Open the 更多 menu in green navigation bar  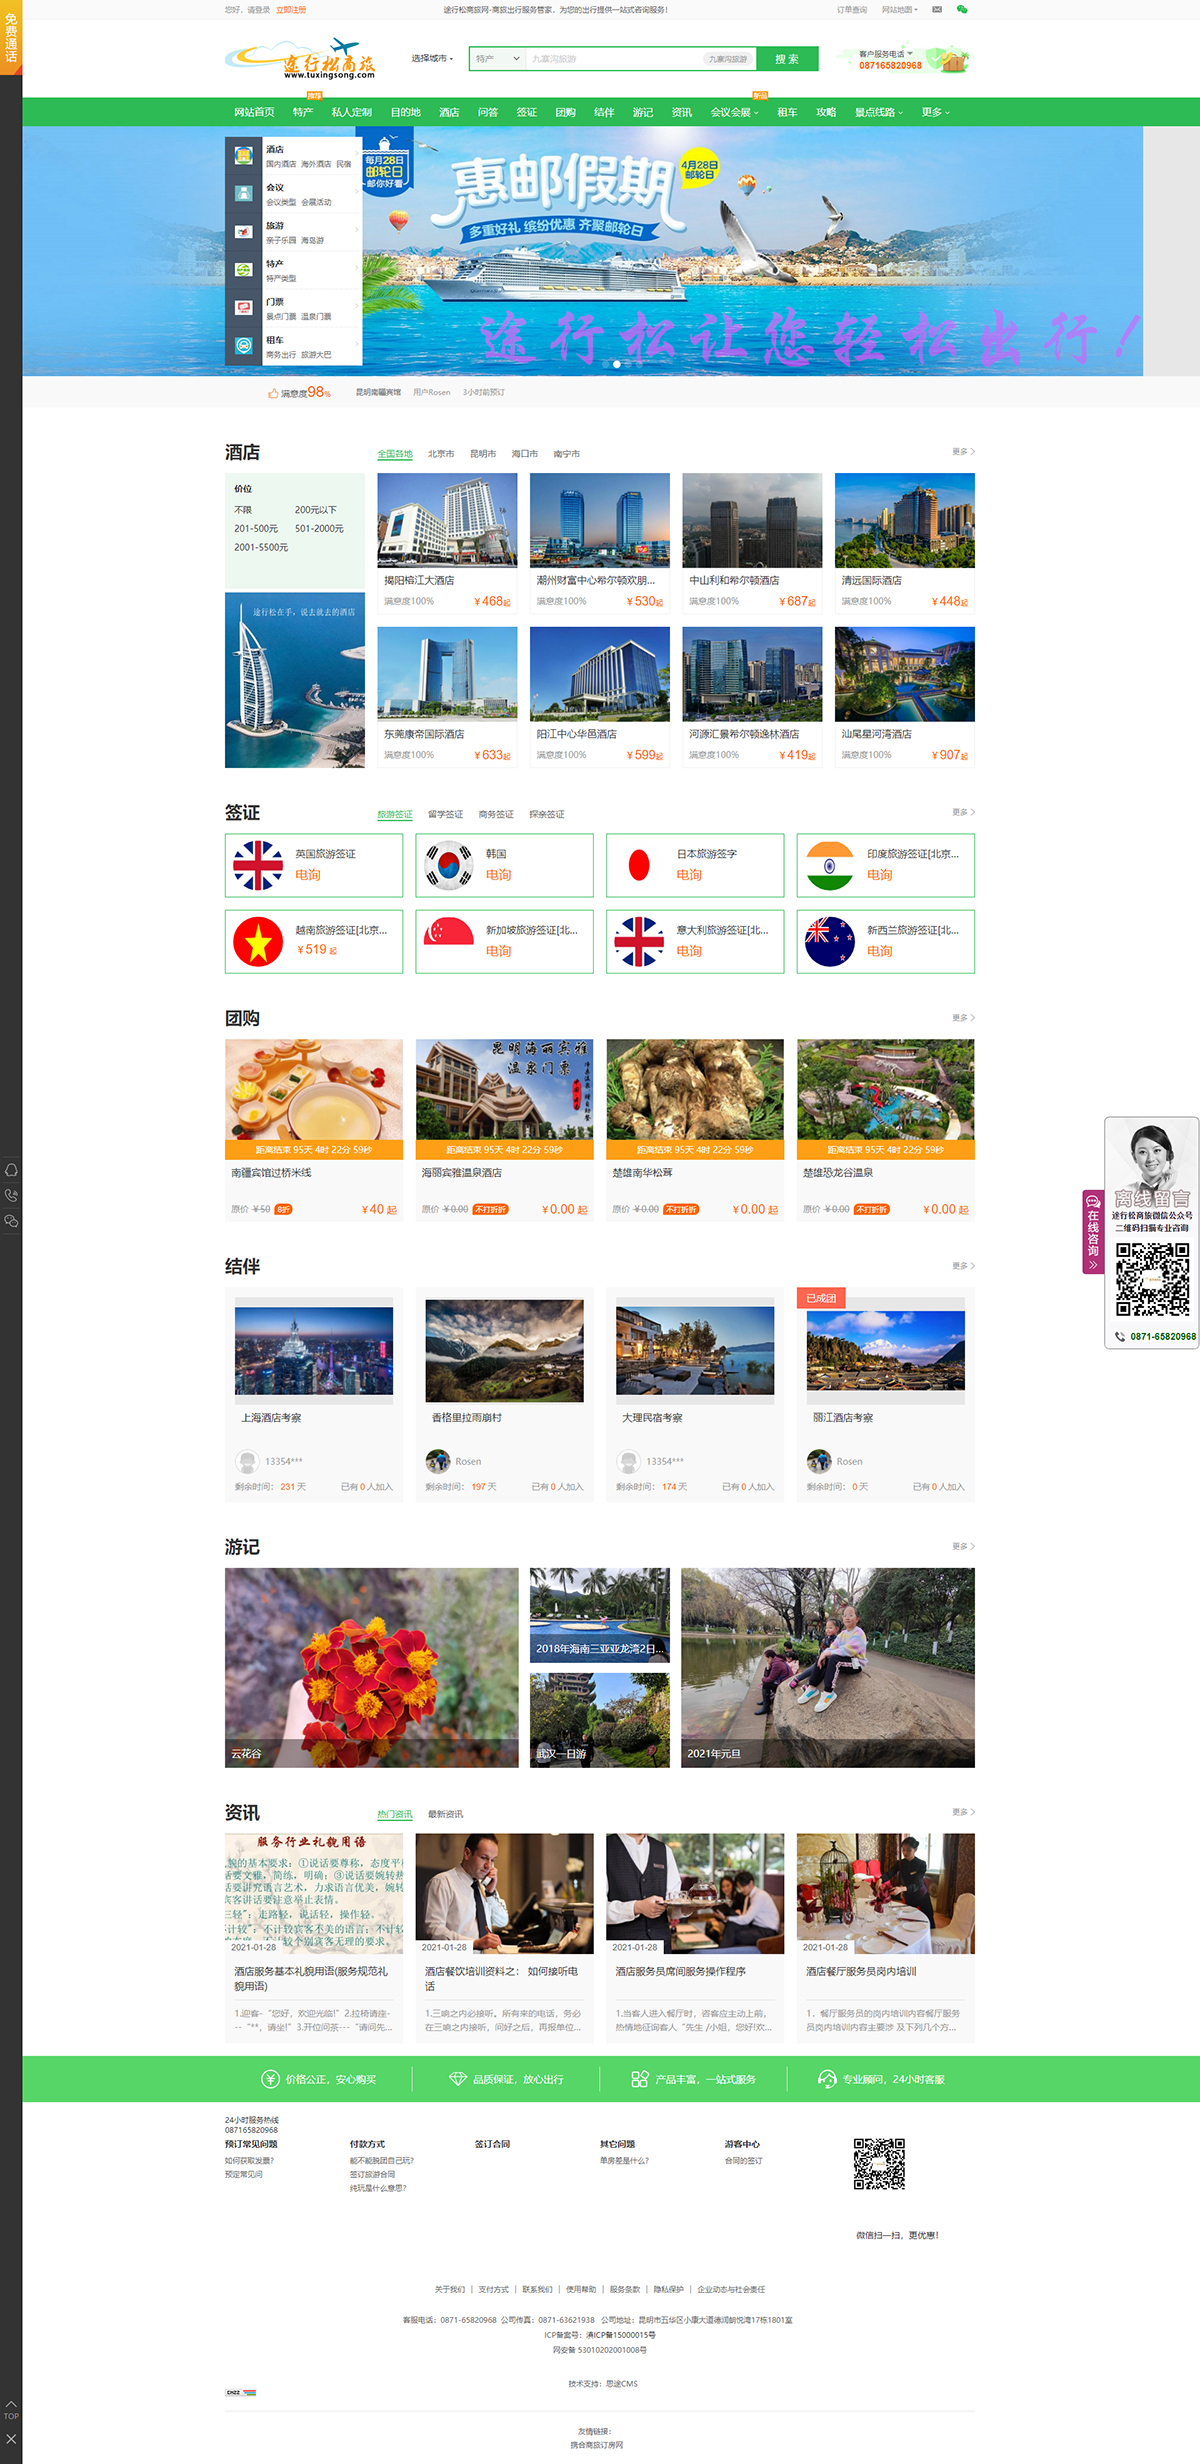(935, 113)
